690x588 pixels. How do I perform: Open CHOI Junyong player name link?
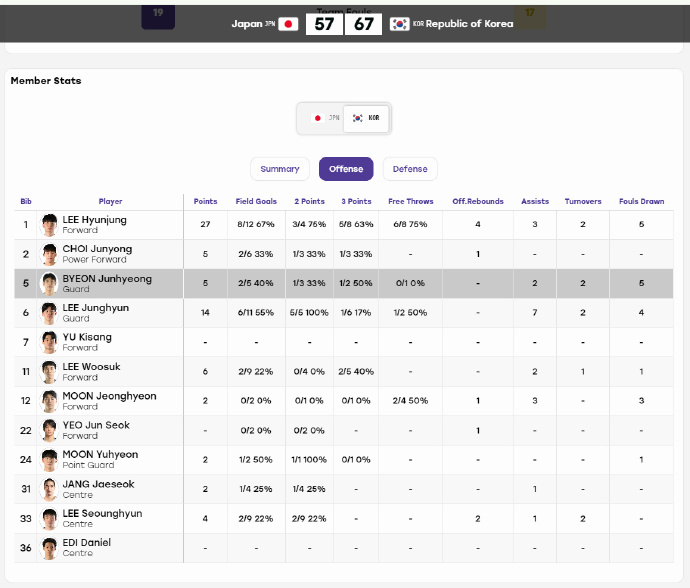point(97,249)
